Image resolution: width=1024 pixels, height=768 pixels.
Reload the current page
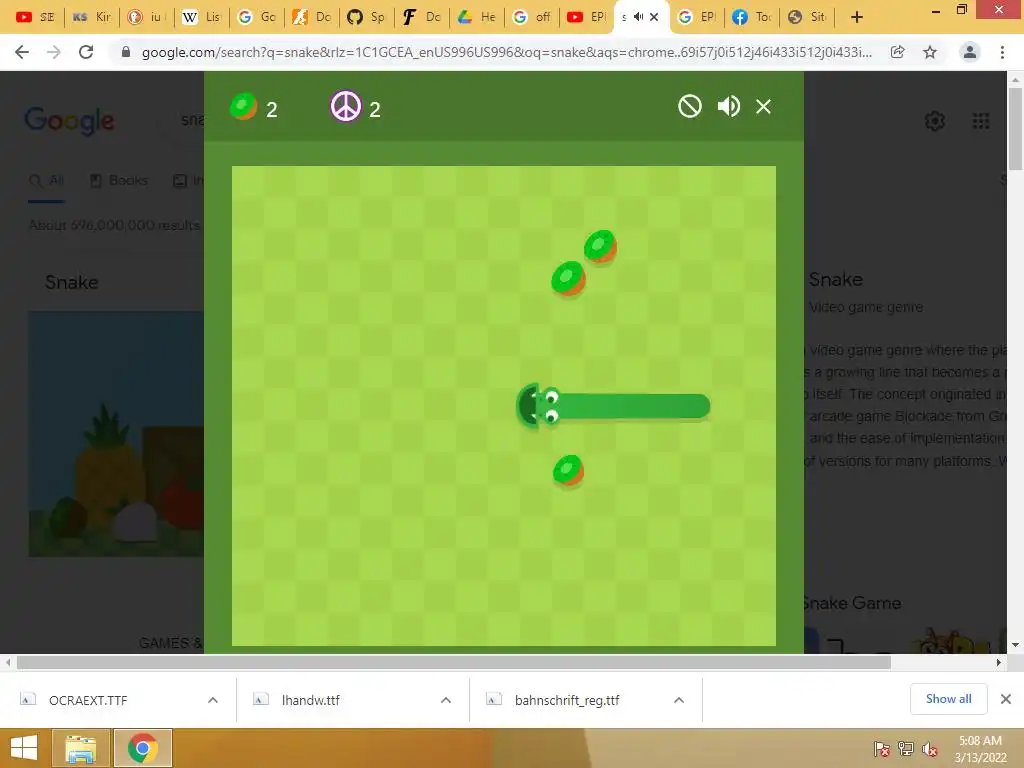click(86, 52)
